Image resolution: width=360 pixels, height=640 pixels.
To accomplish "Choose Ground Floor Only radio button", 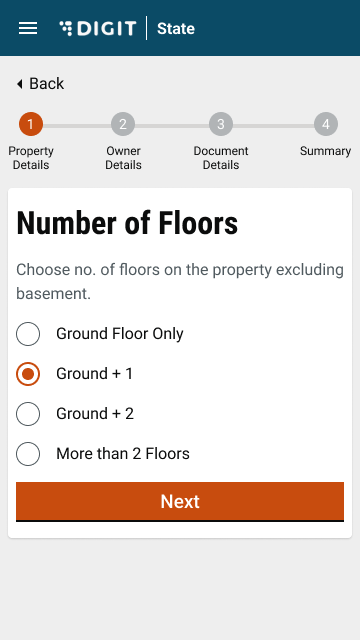I will point(28,334).
